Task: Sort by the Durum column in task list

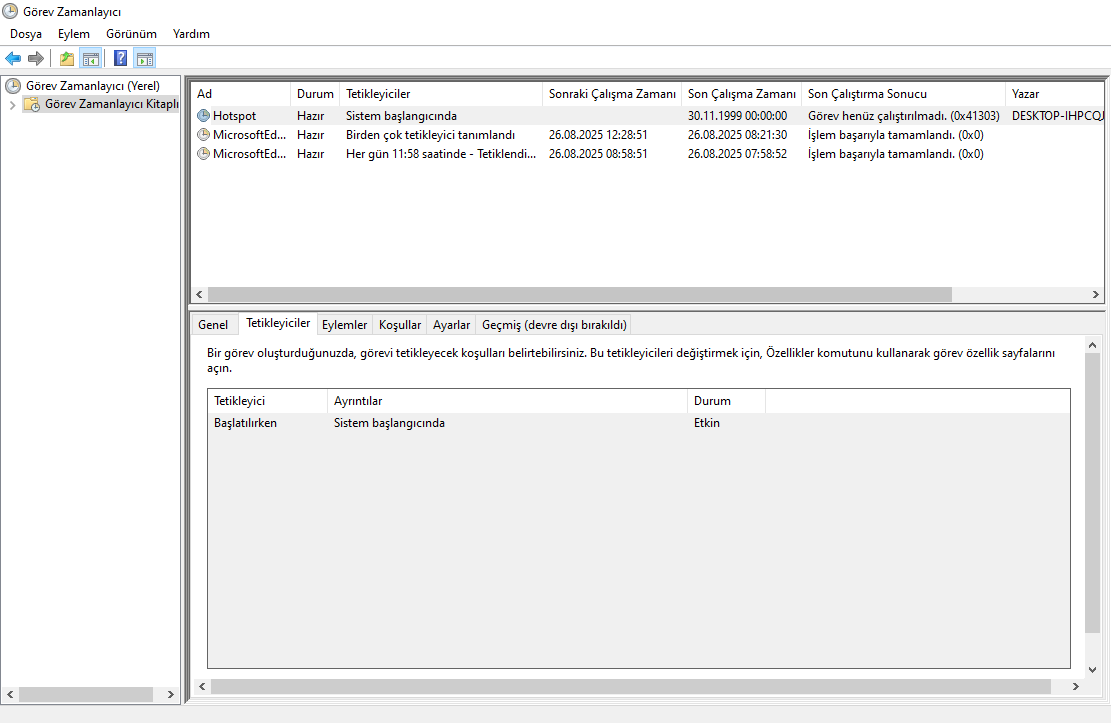Action: 315,94
